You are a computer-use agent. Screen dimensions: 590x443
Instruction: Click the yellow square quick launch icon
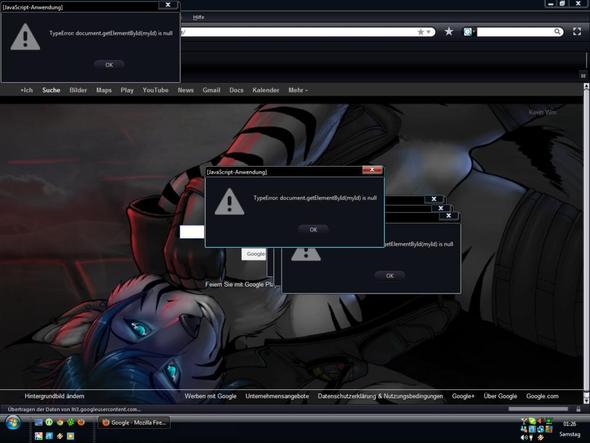pyautogui.click(x=70, y=436)
